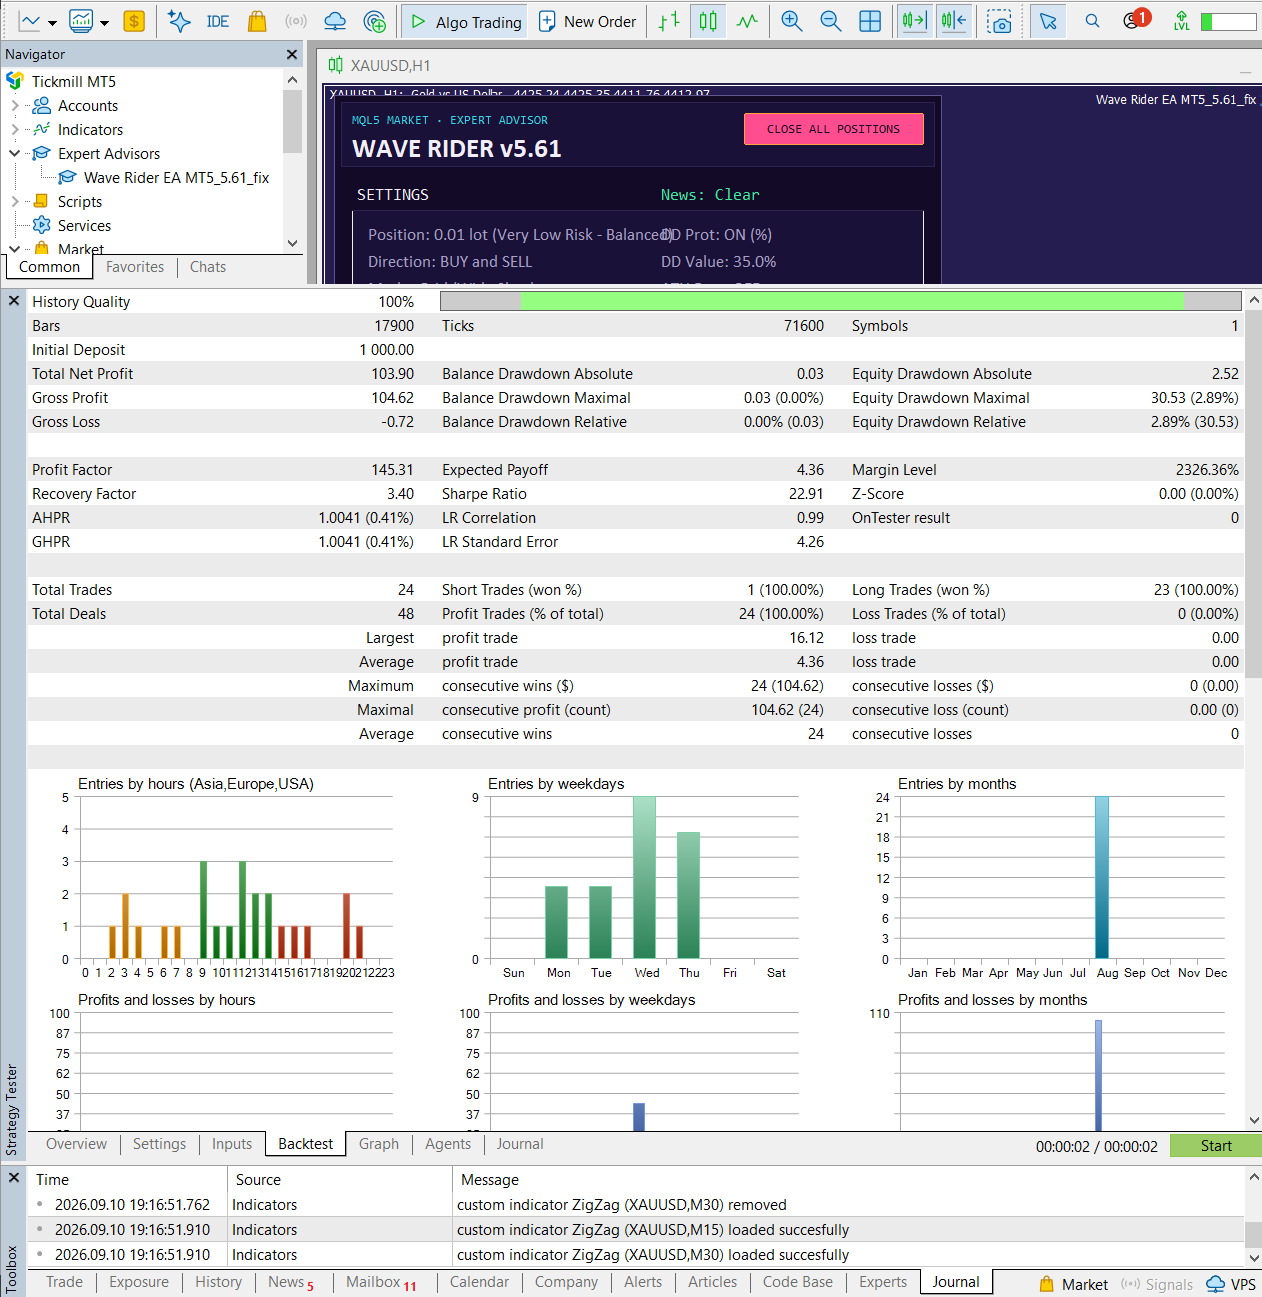1262x1297 pixels.
Task: Open the AI sparkle assistant icon
Action: coord(179,21)
